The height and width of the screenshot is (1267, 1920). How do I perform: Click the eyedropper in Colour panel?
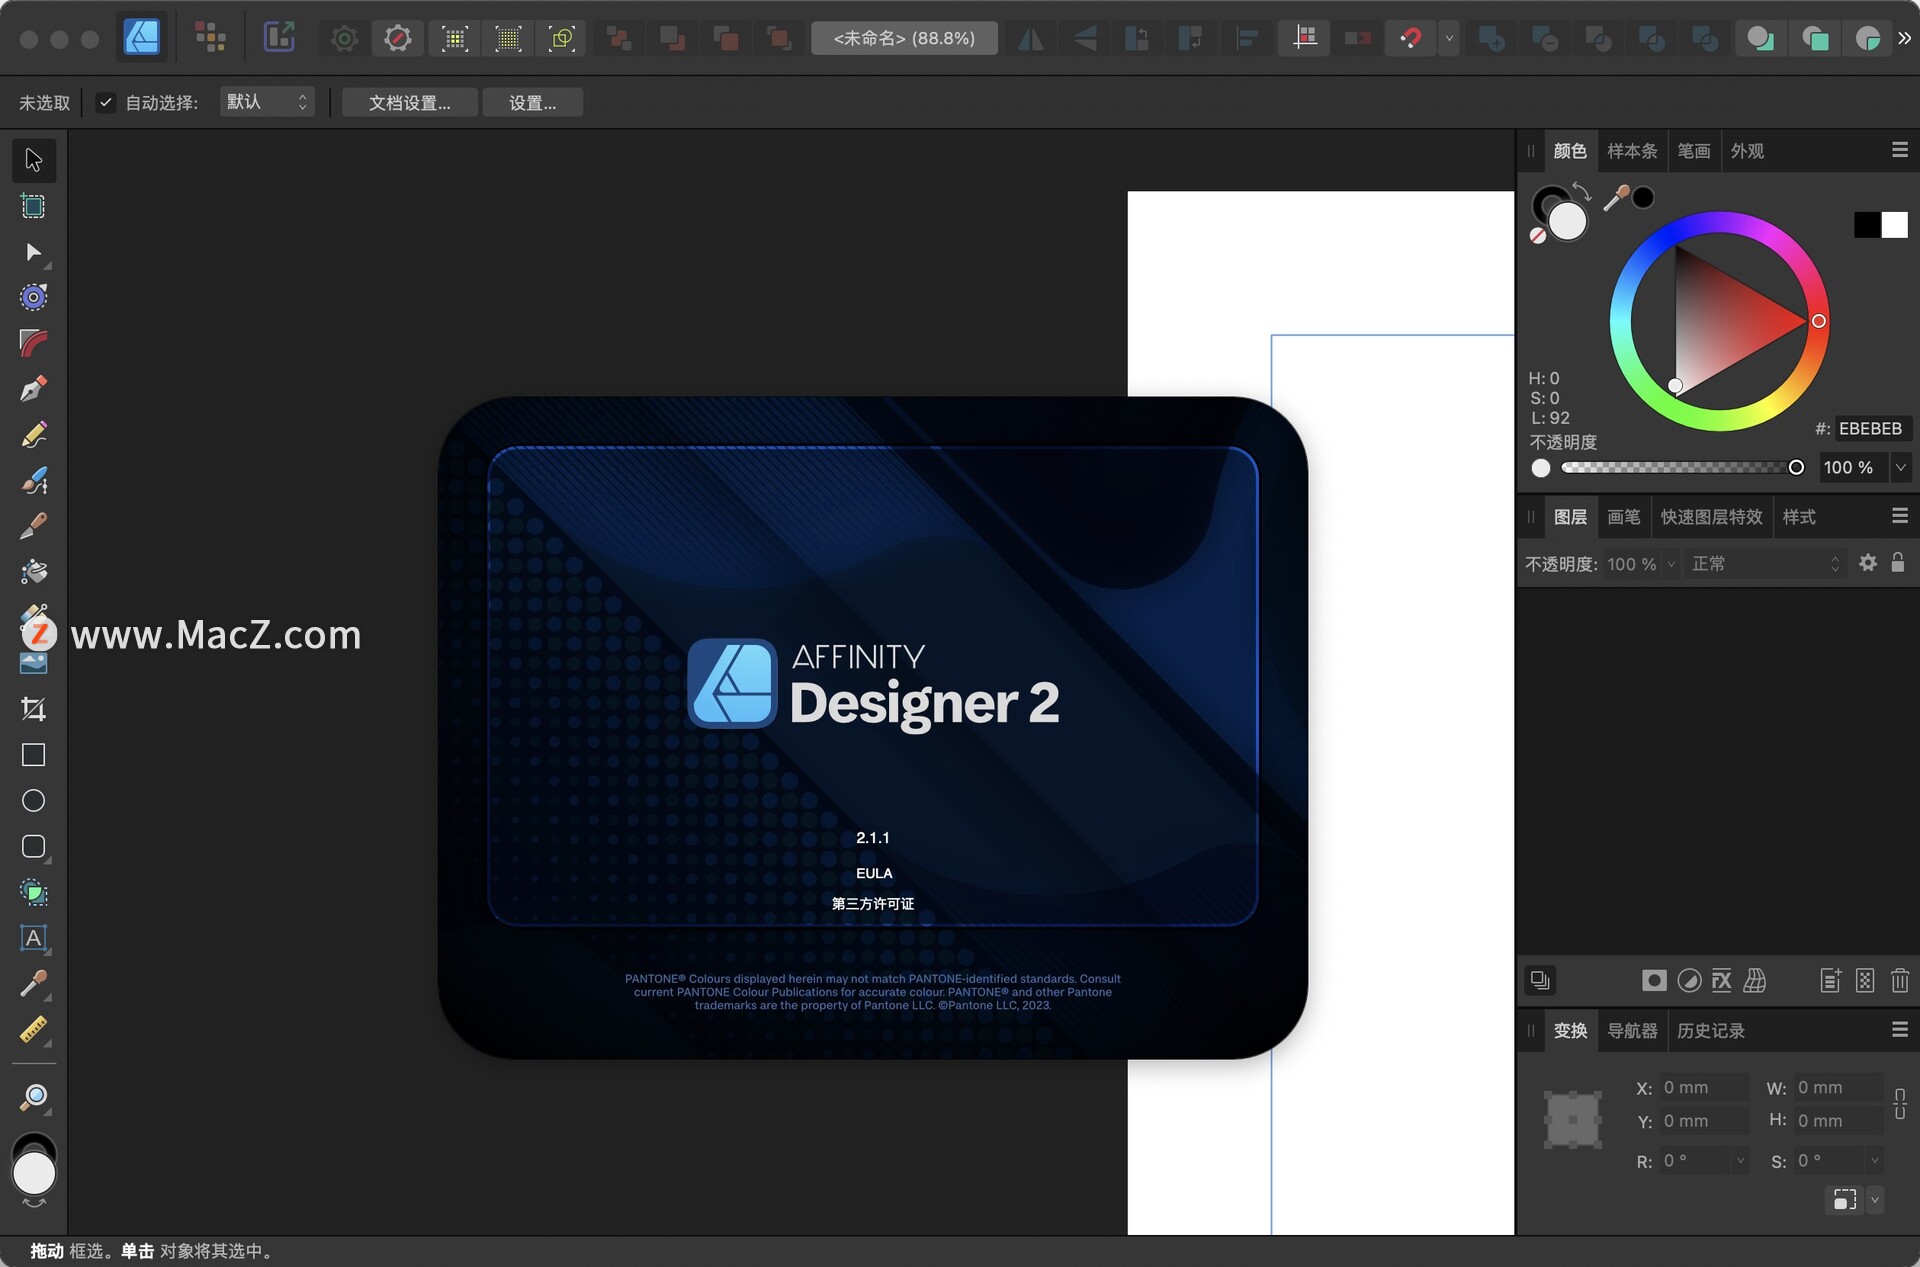pos(1615,198)
